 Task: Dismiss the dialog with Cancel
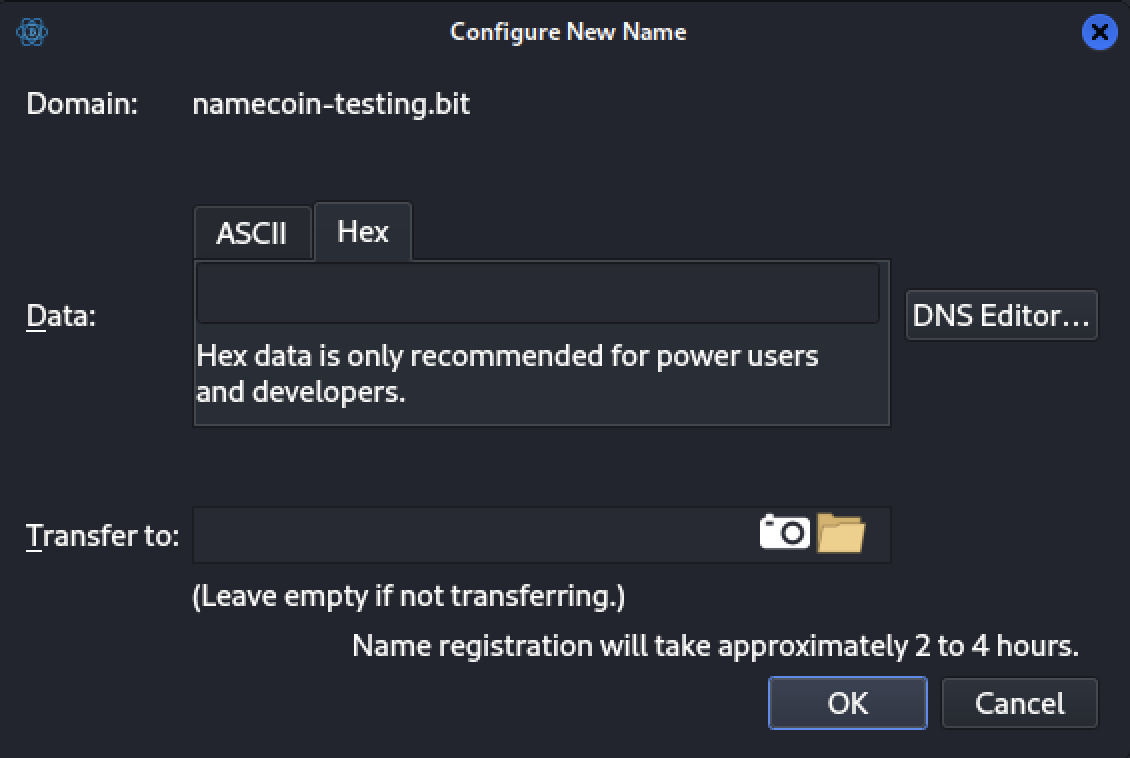(1019, 703)
